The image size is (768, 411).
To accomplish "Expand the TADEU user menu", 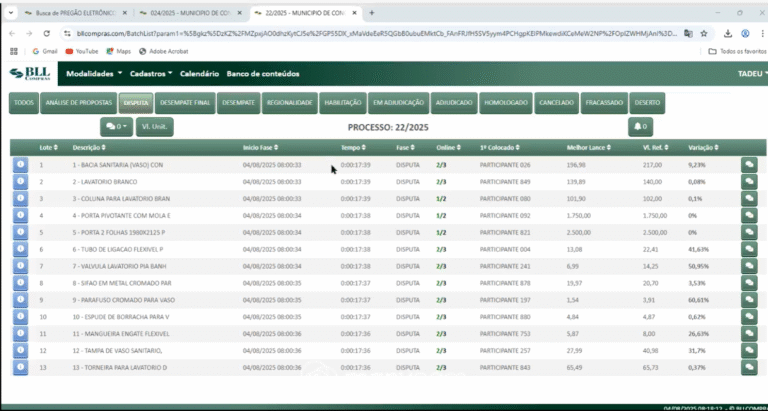I will (753, 74).
